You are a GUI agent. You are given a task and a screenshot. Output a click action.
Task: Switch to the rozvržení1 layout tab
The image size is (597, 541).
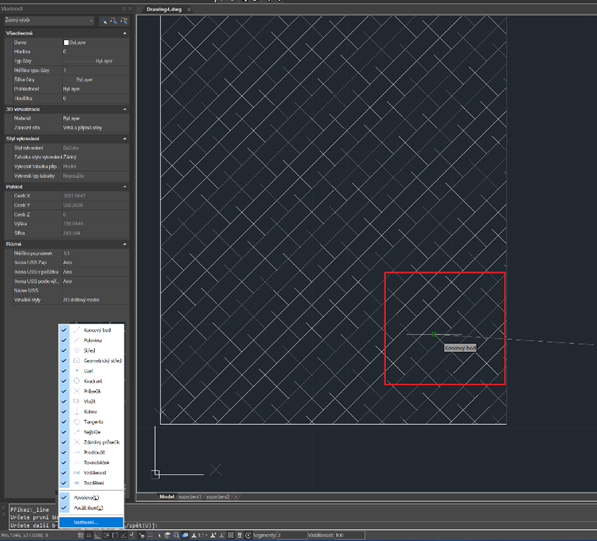(x=190, y=497)
